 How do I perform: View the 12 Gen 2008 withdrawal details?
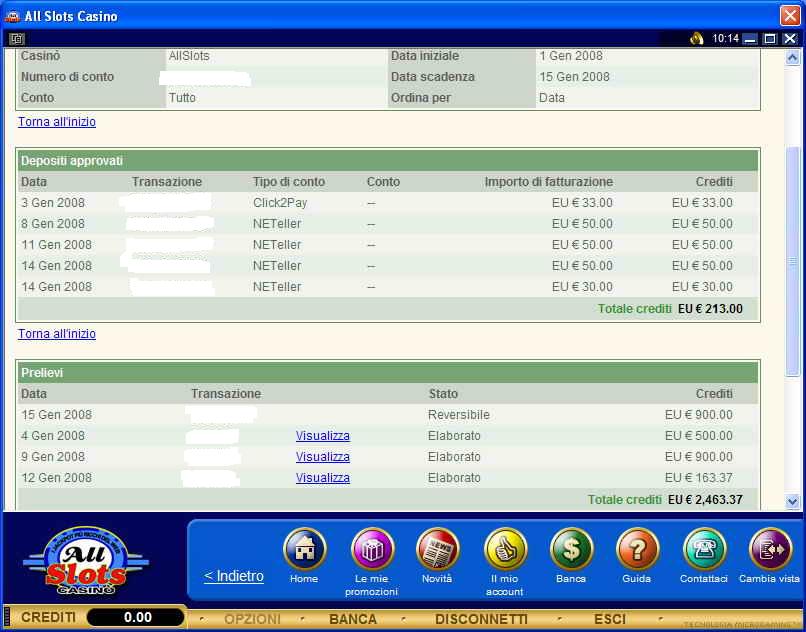tap(323, 478)
